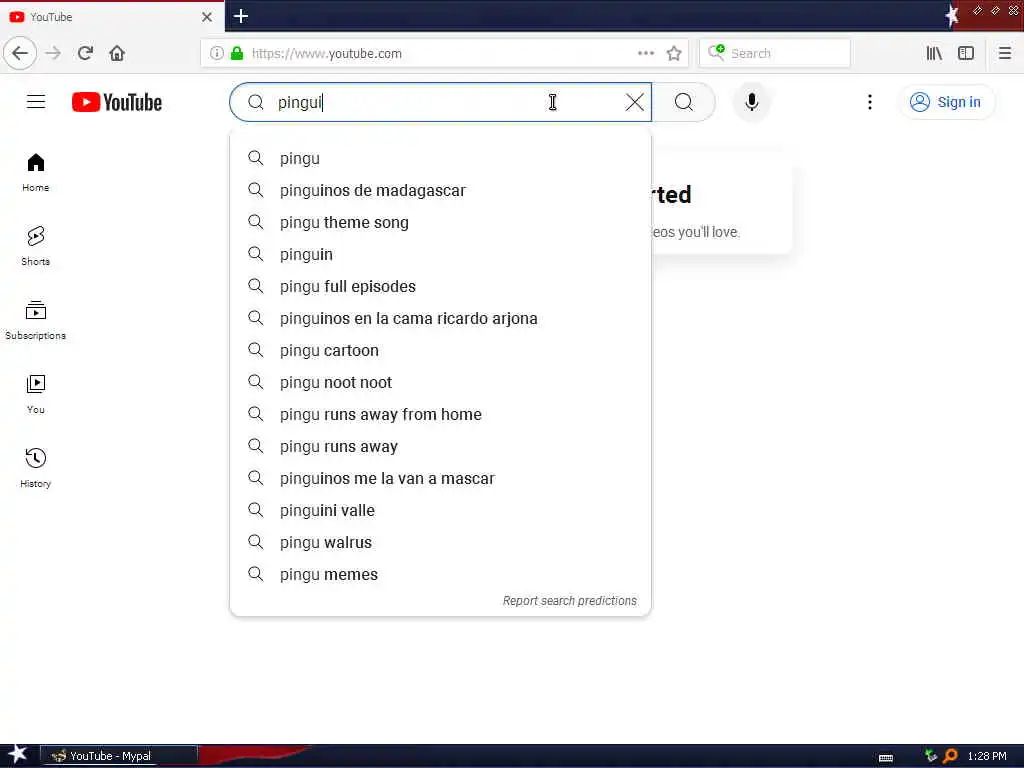Start voice search with the microphone icon
Screen dimensions: 1024x768
point(752,102)
